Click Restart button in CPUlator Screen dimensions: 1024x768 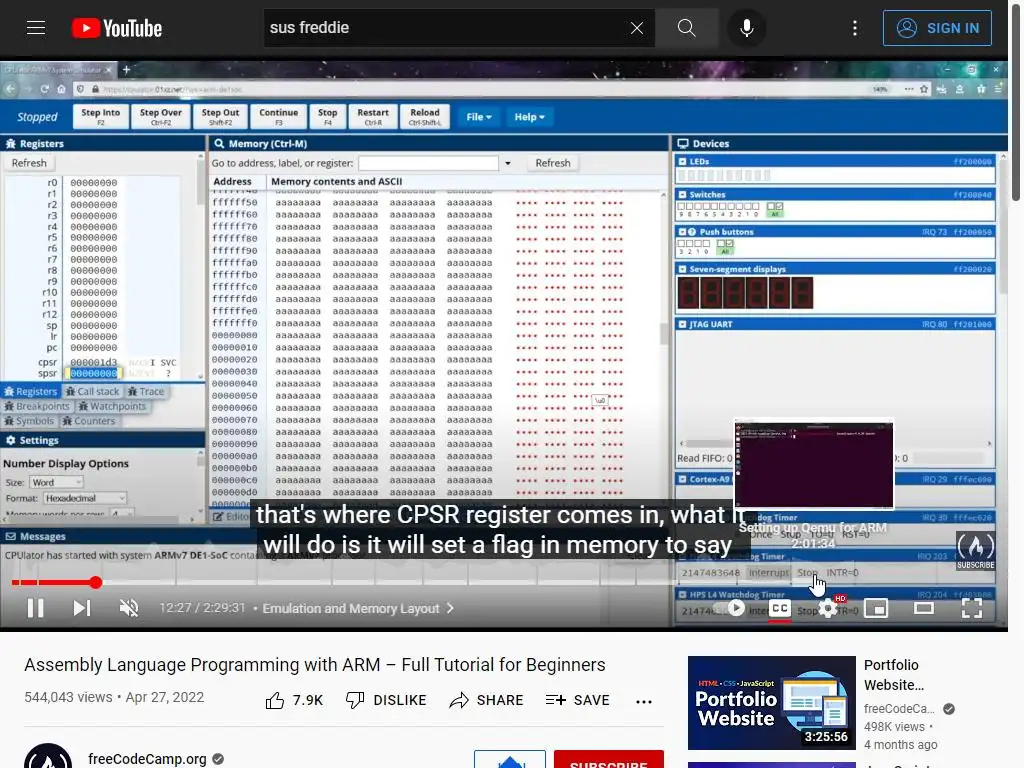pyautogui.click(x=373, y=116)
